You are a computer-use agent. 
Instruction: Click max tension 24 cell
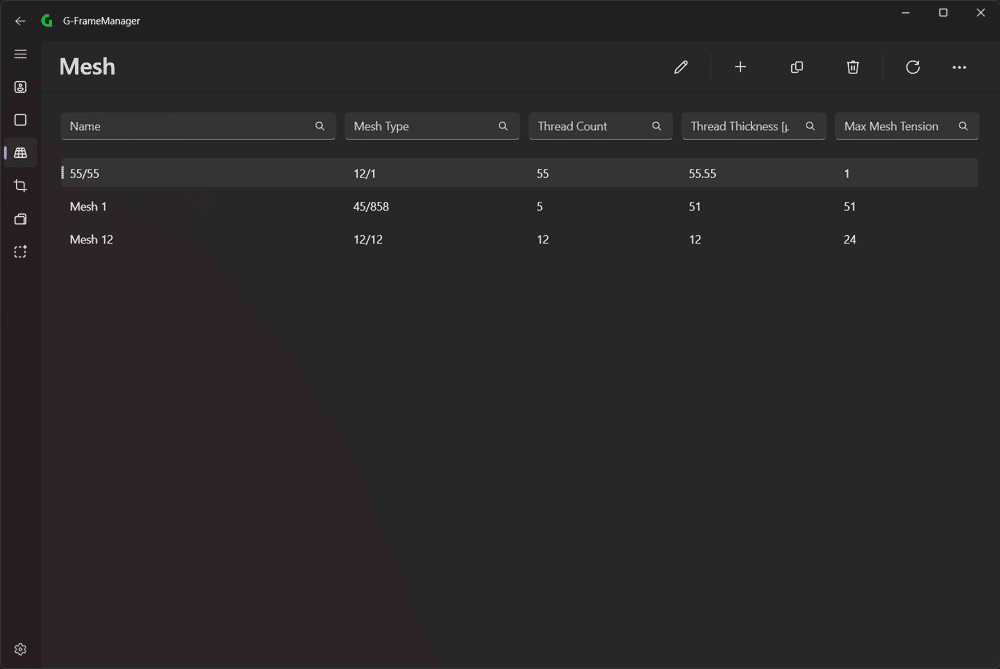click(x=849, y=240)
